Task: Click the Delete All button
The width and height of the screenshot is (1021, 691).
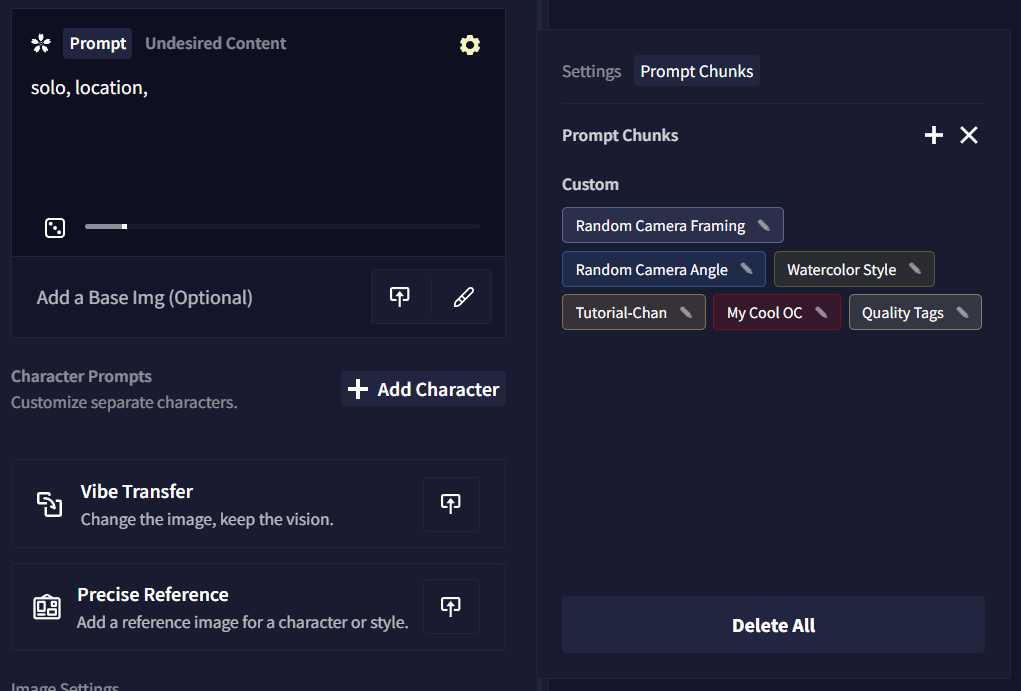Action: click(773, 625)
